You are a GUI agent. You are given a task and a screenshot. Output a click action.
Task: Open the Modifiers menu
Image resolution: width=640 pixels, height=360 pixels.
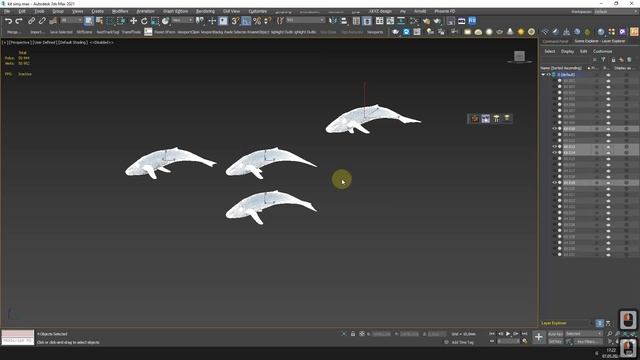120,11
